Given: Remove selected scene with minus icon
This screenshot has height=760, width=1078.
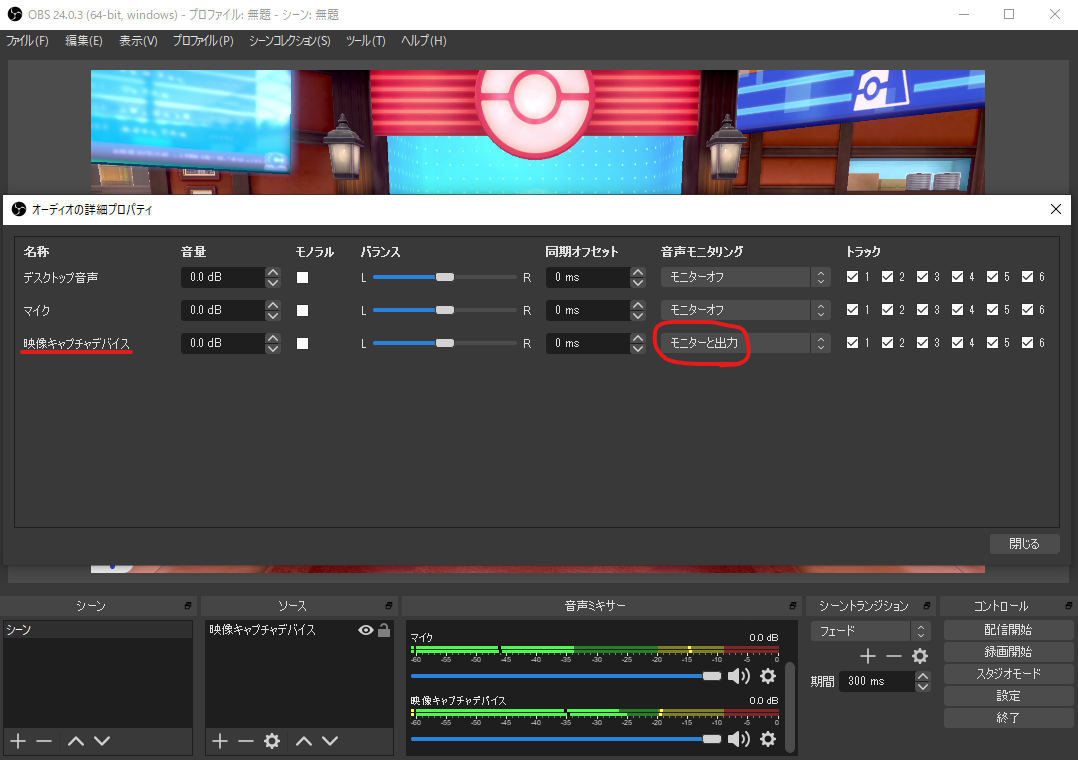Looking at the screenshot, I should point(44,741).
